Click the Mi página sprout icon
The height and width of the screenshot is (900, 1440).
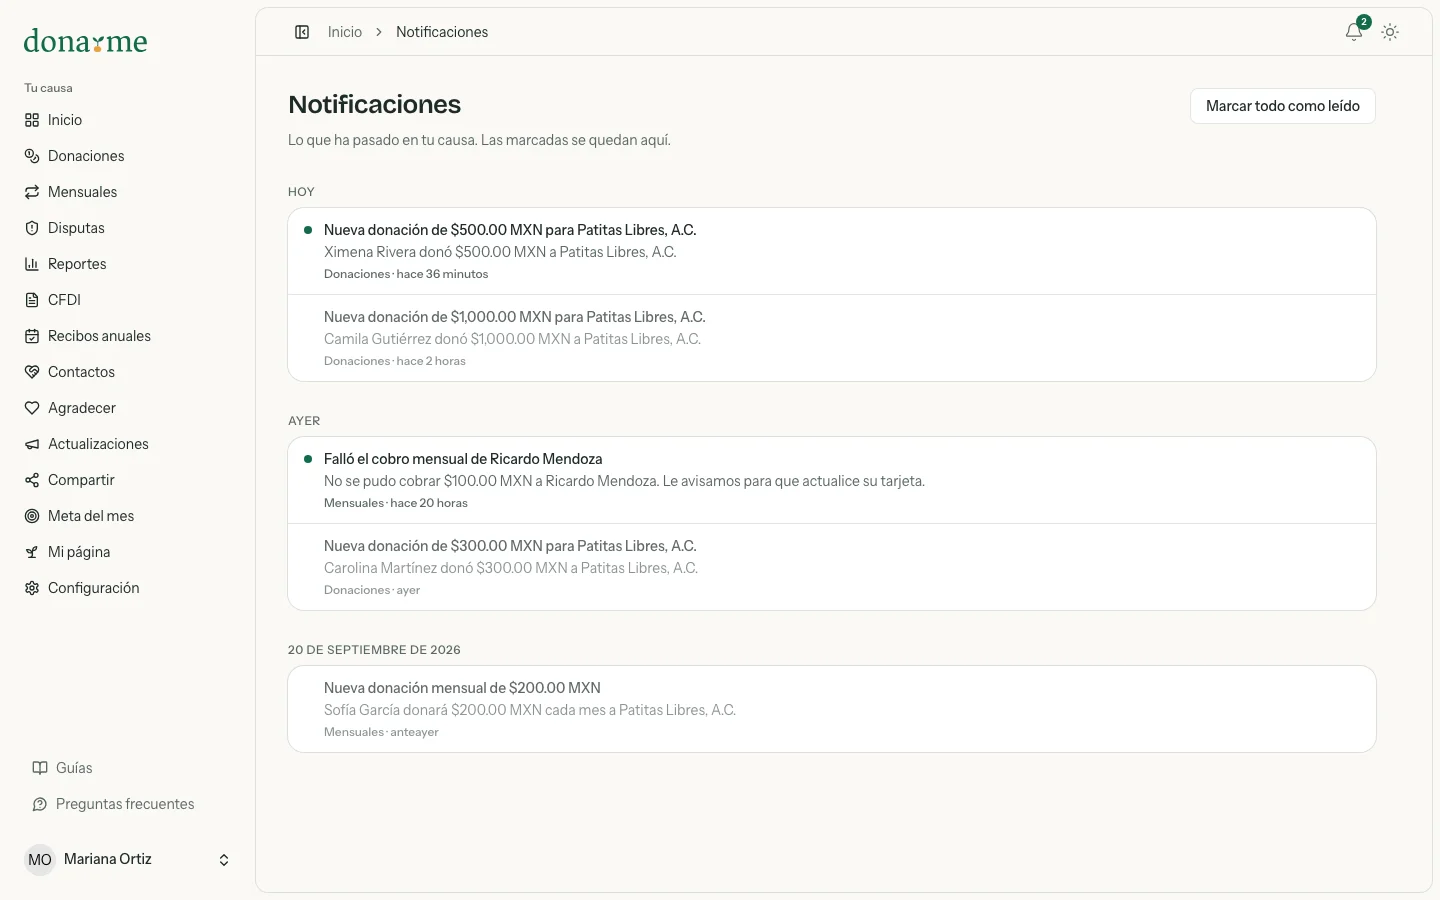point(32,552)
